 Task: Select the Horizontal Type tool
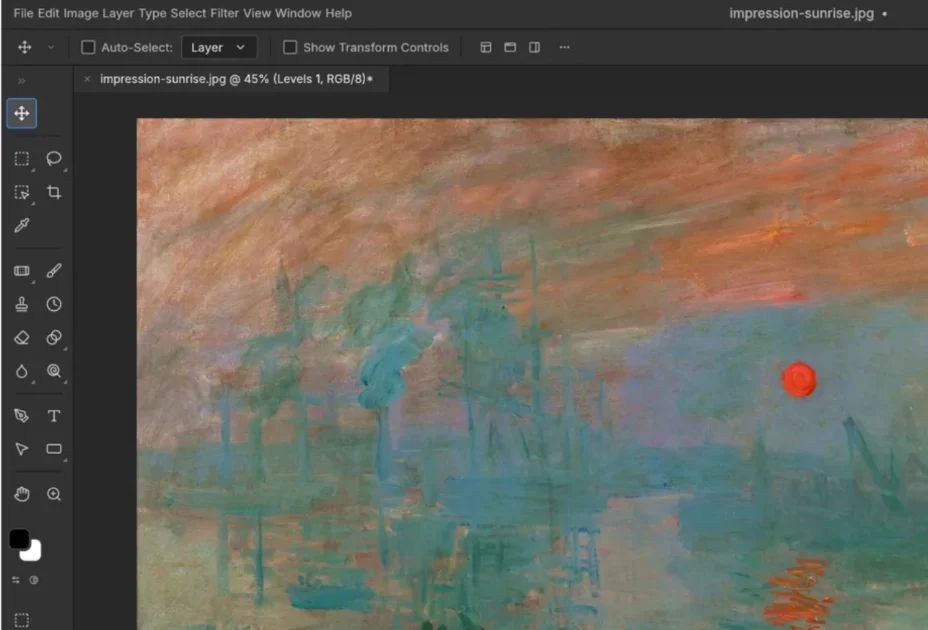[54, 416]
